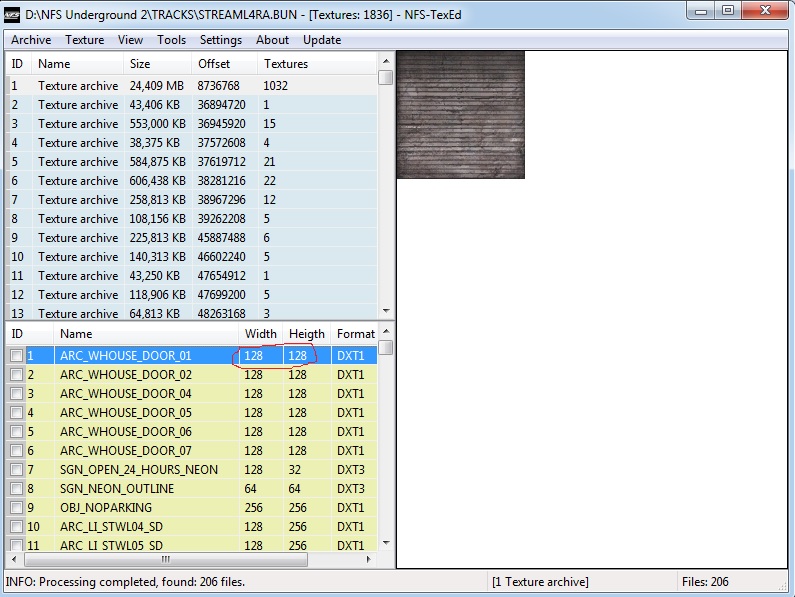Viewport: 795px width, 597px height.
Task: Click the texture list scroll-down arrow
Action: click(x=386, y=543)
